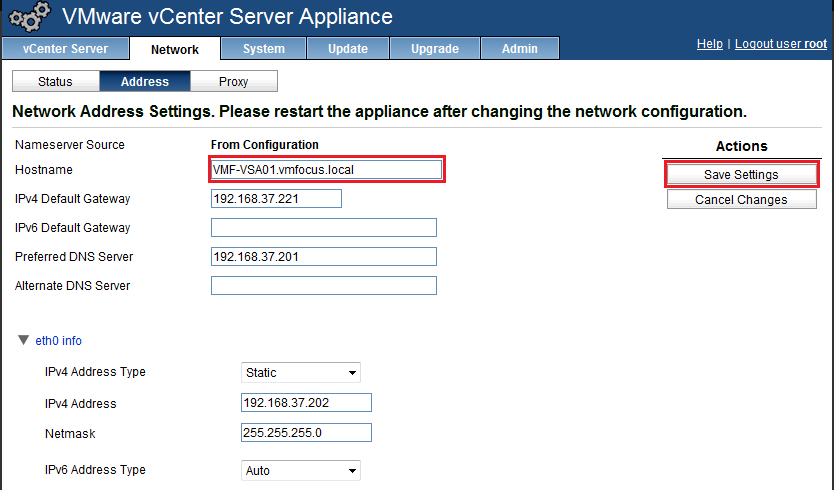Image resolution: width=834 pixels, height=490 pixels.
Task: Open the IPv6 Address Type dropdown
Action: click(301, 471)
